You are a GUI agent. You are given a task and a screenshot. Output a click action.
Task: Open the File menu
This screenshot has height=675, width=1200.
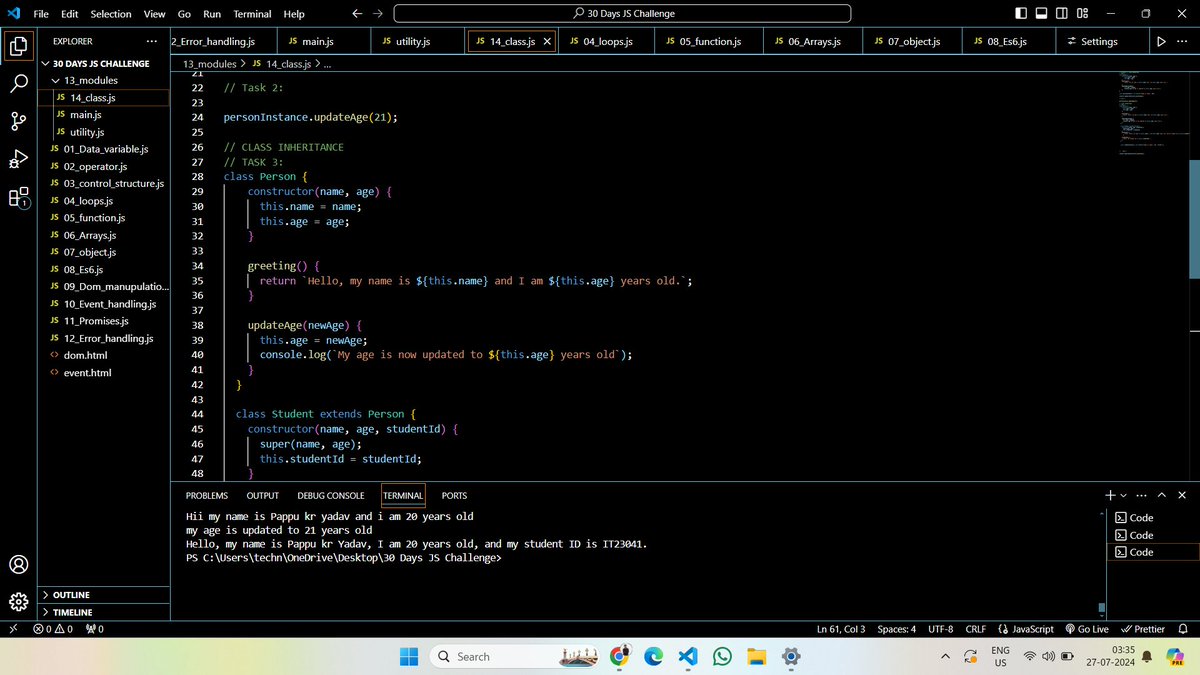point(41,14)
